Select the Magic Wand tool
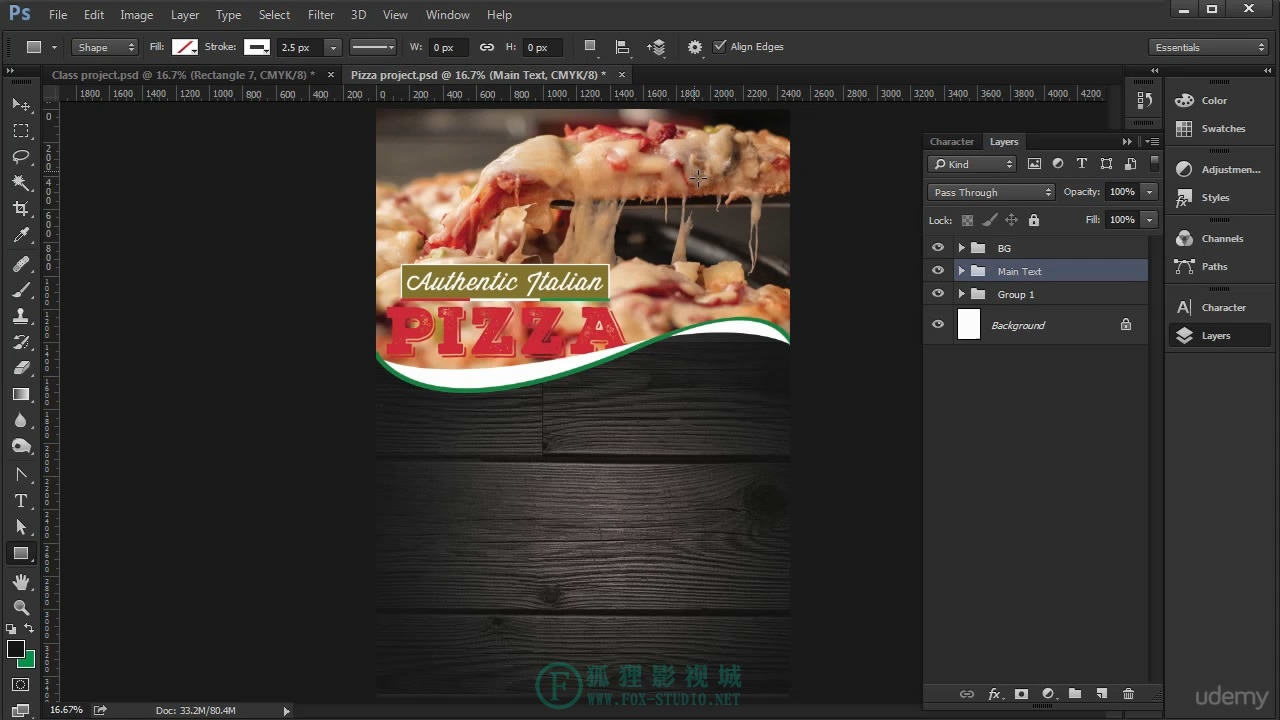Viewport: 1280px width, 720px height. coord(21,183)
